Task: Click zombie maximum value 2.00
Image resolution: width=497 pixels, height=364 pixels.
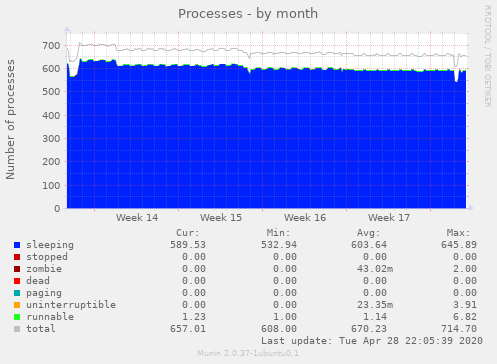Action: [465, 269]
